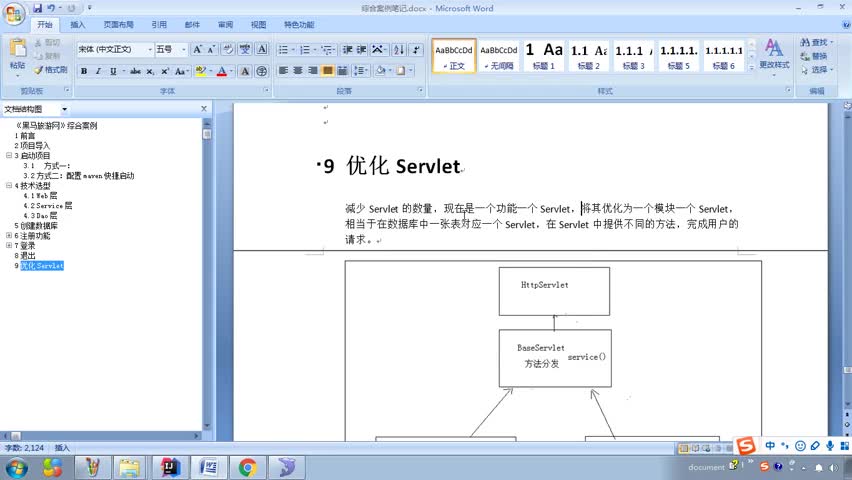This screenshot has width=852, height=480.
Task: Open the line spacing dropdown
Action: tap(360, 71)
